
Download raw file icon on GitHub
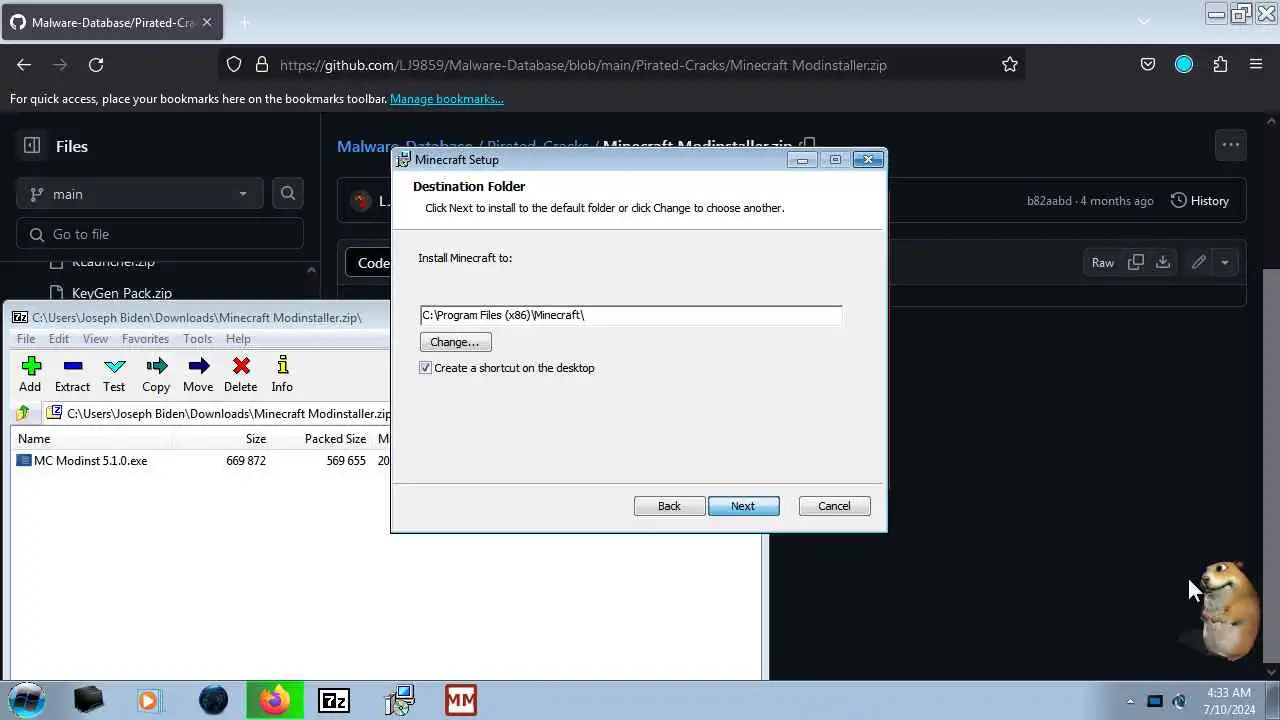coord(1163,262)
